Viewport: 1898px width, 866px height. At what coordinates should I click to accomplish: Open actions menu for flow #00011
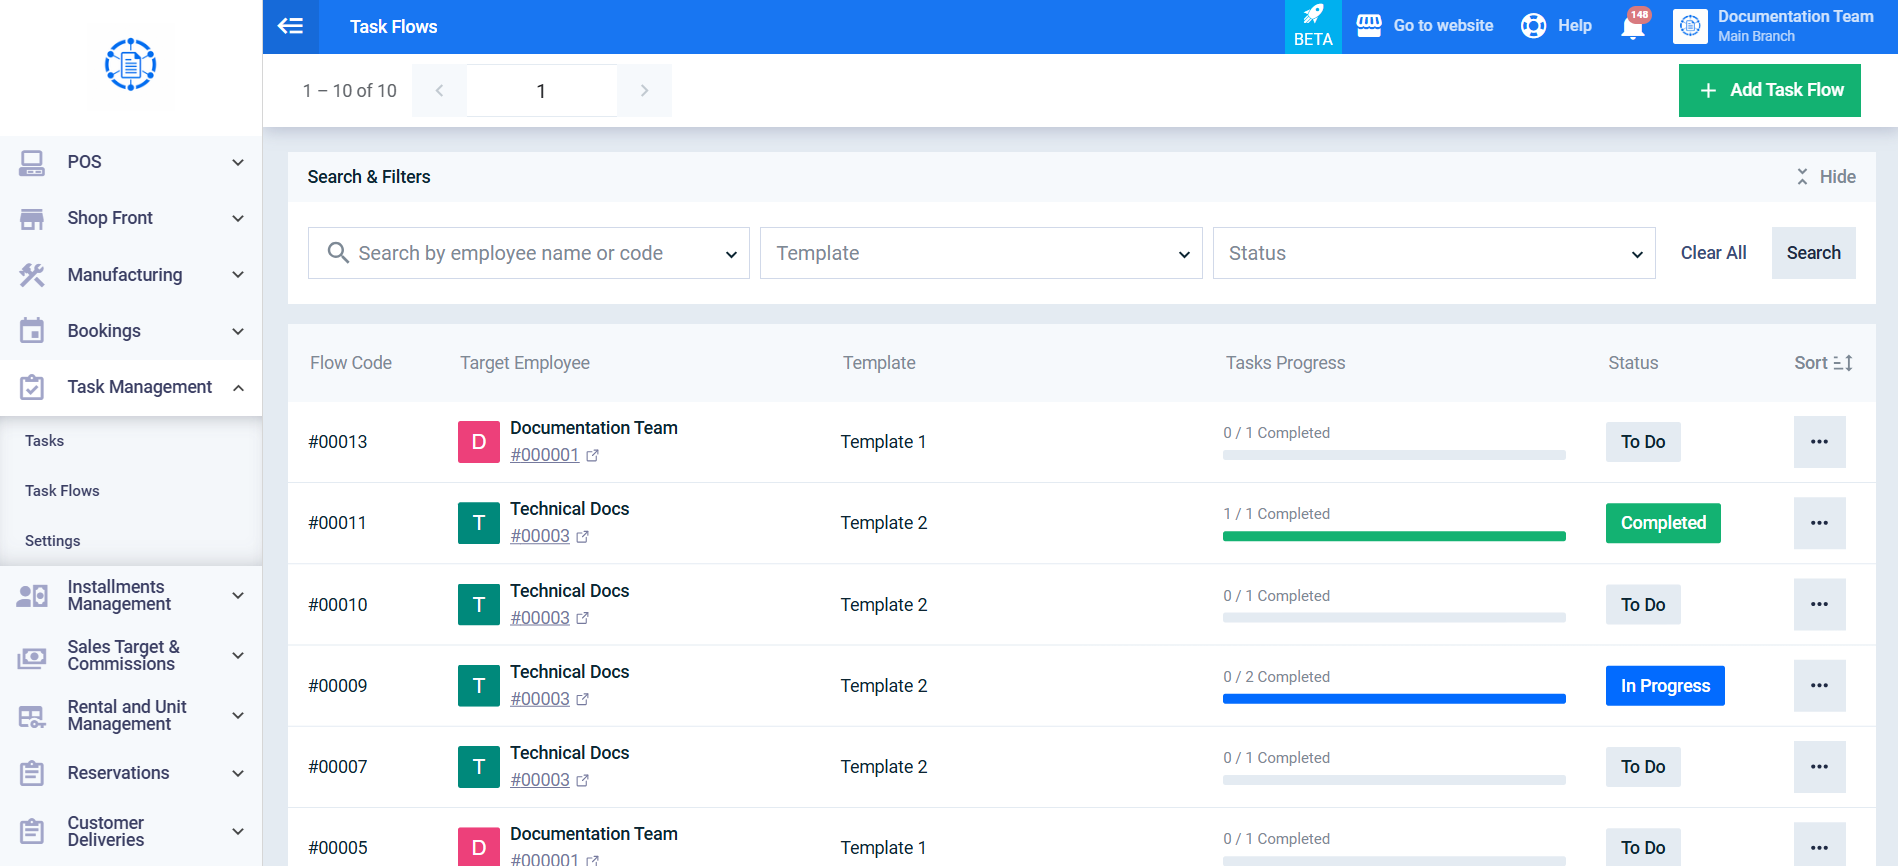pyautogui.click(x=1820, y=523)
